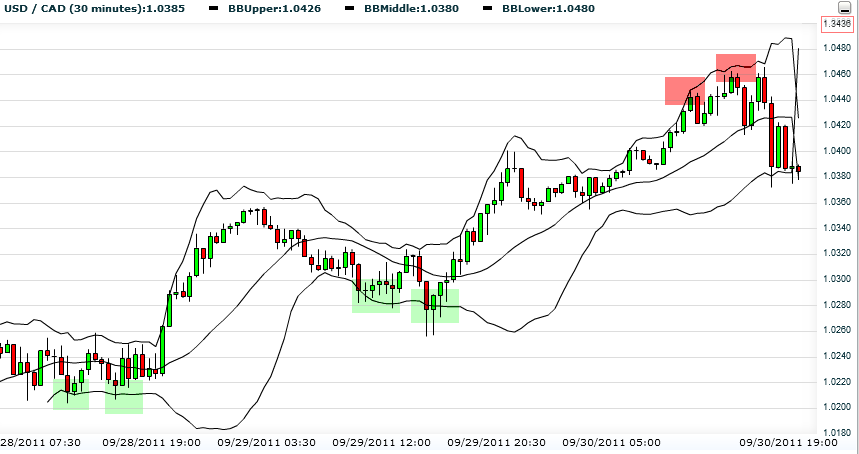Click the 09/28/2011 19:00 time axis label

coord(151,442)
